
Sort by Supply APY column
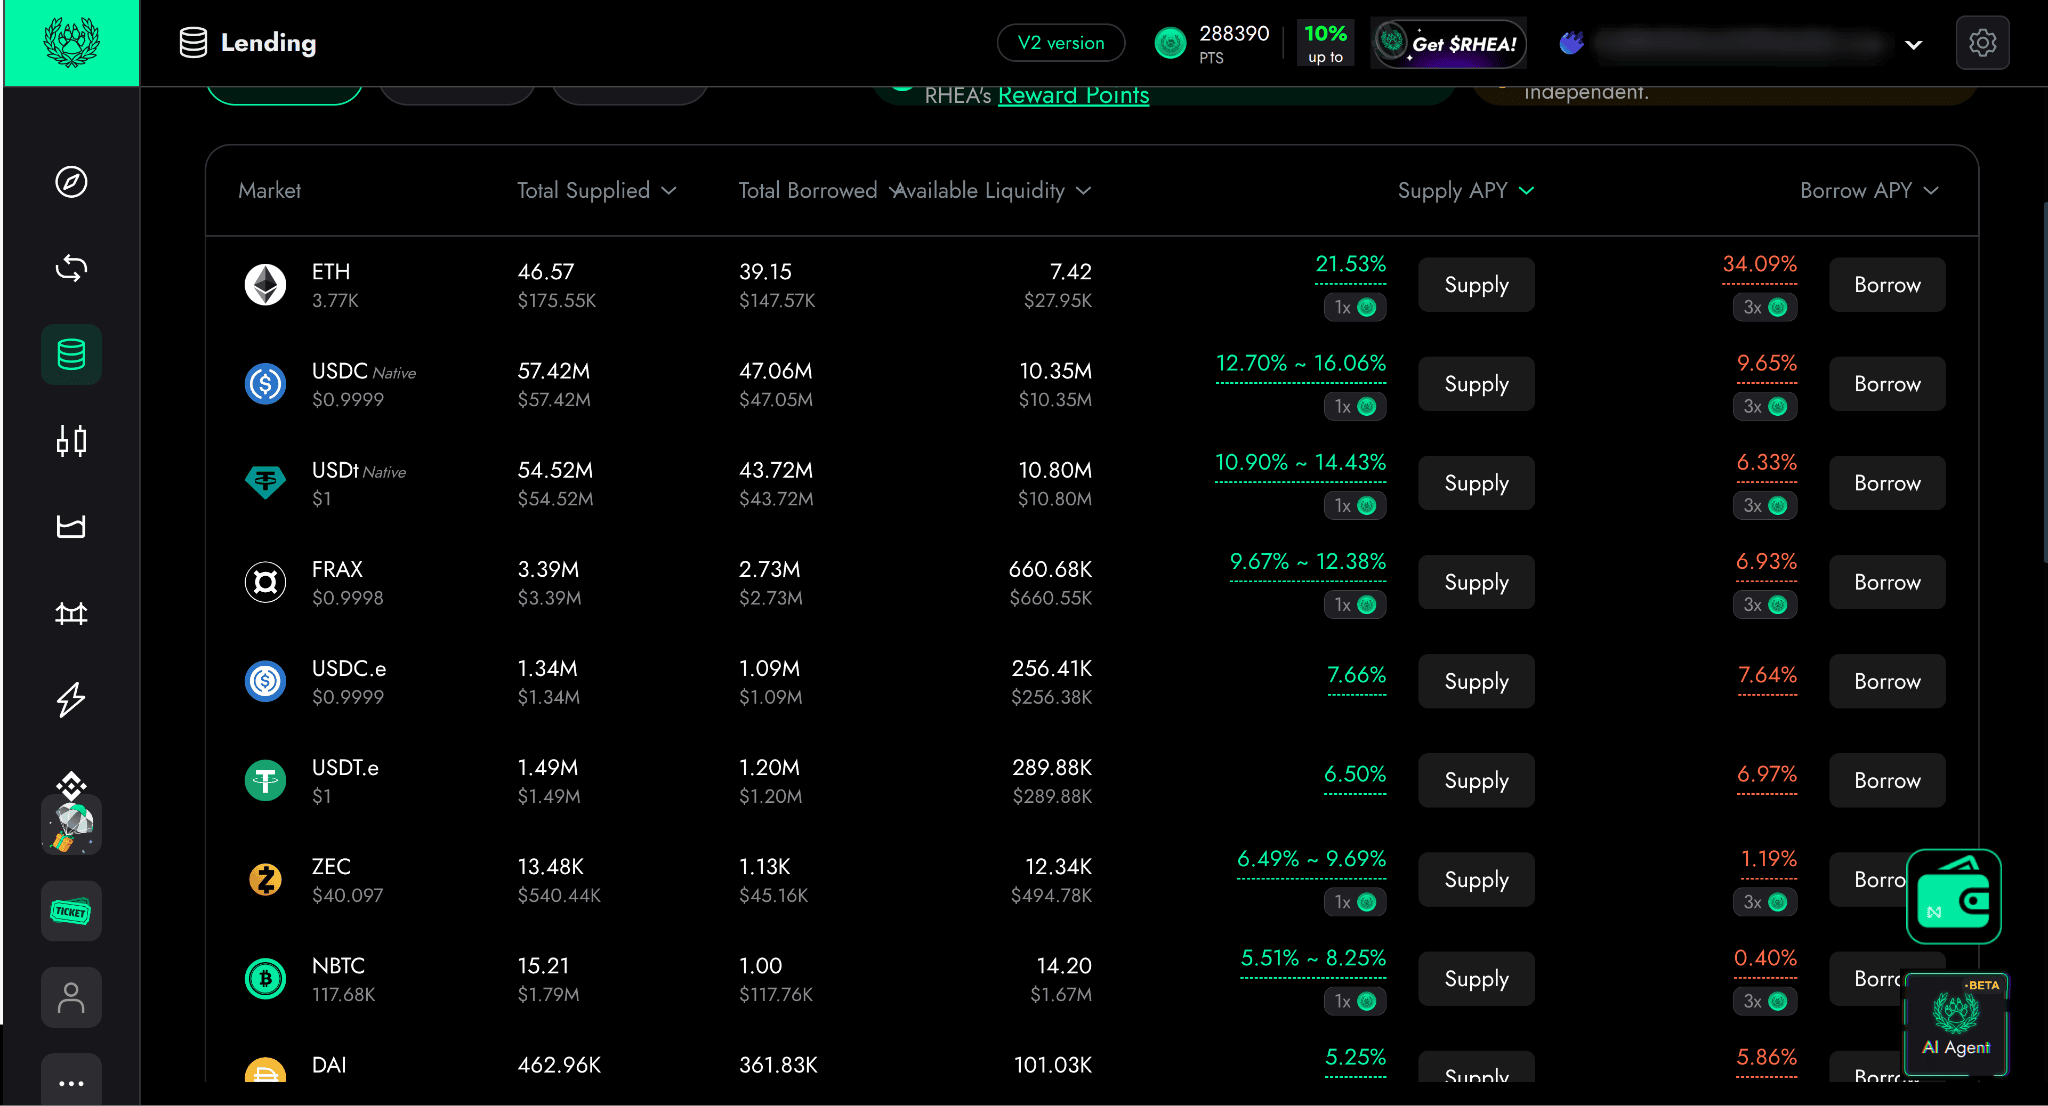1466,190
